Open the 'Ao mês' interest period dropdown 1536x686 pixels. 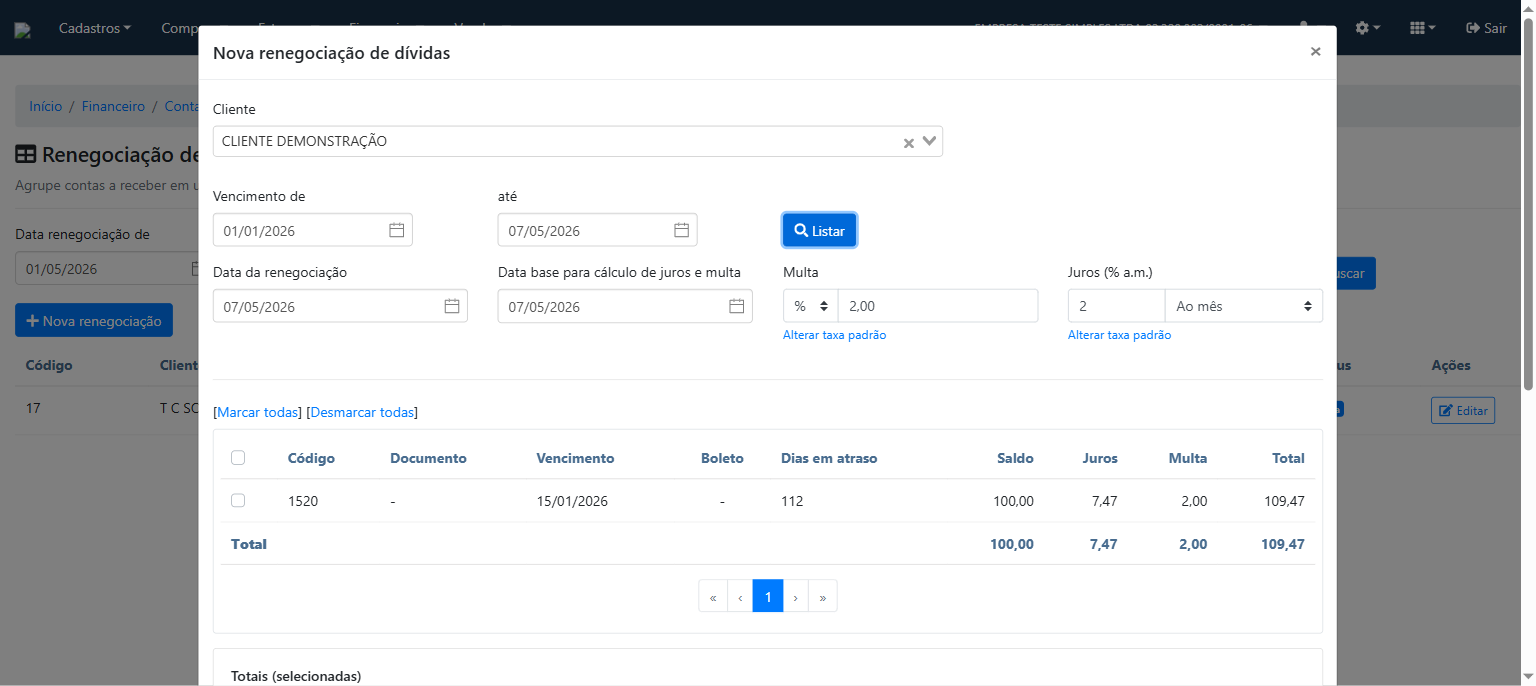(1243, 306)
